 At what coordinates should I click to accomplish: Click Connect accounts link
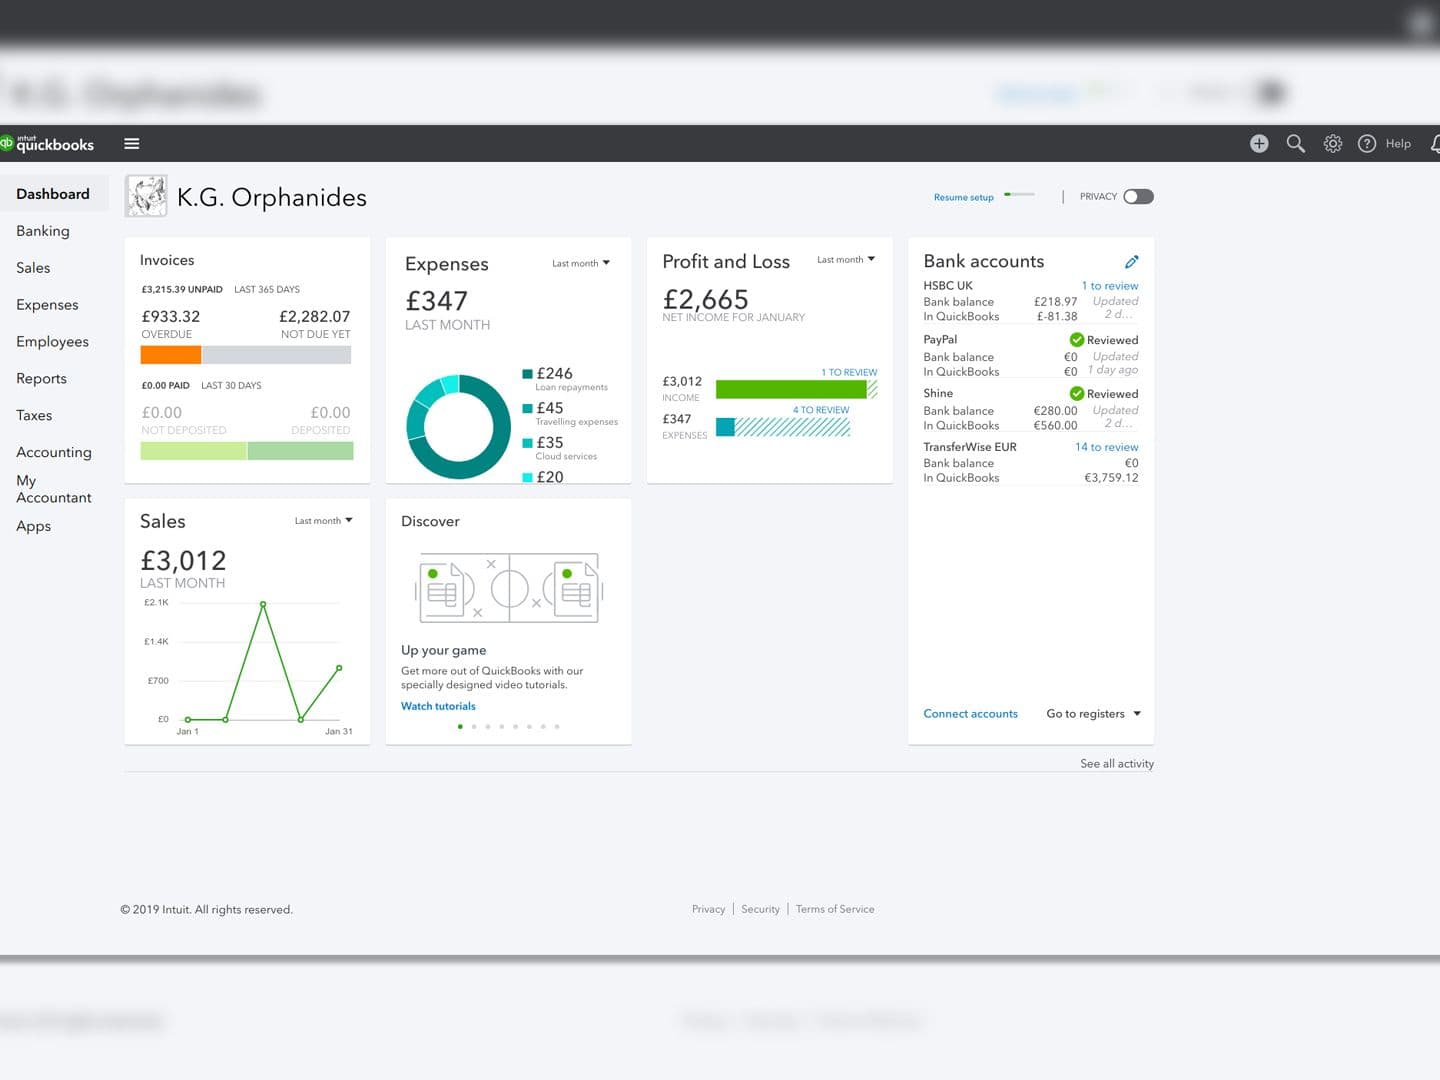(970, 714)
